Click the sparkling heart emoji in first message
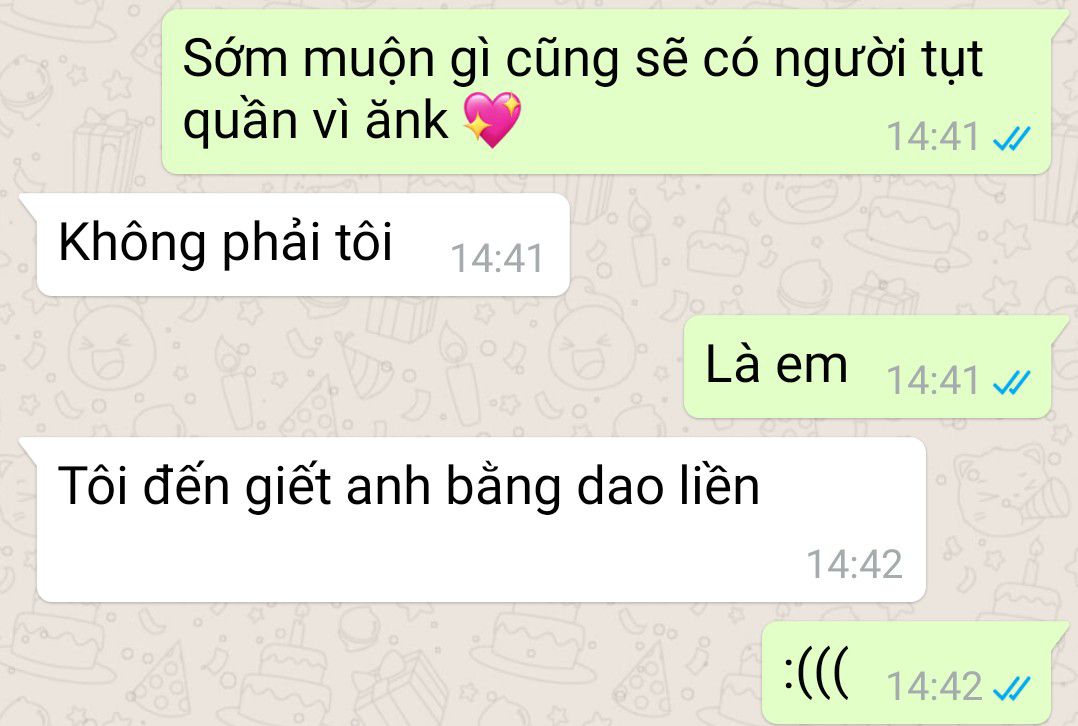This screenshot has height=726, width=1078. point(492,120)
